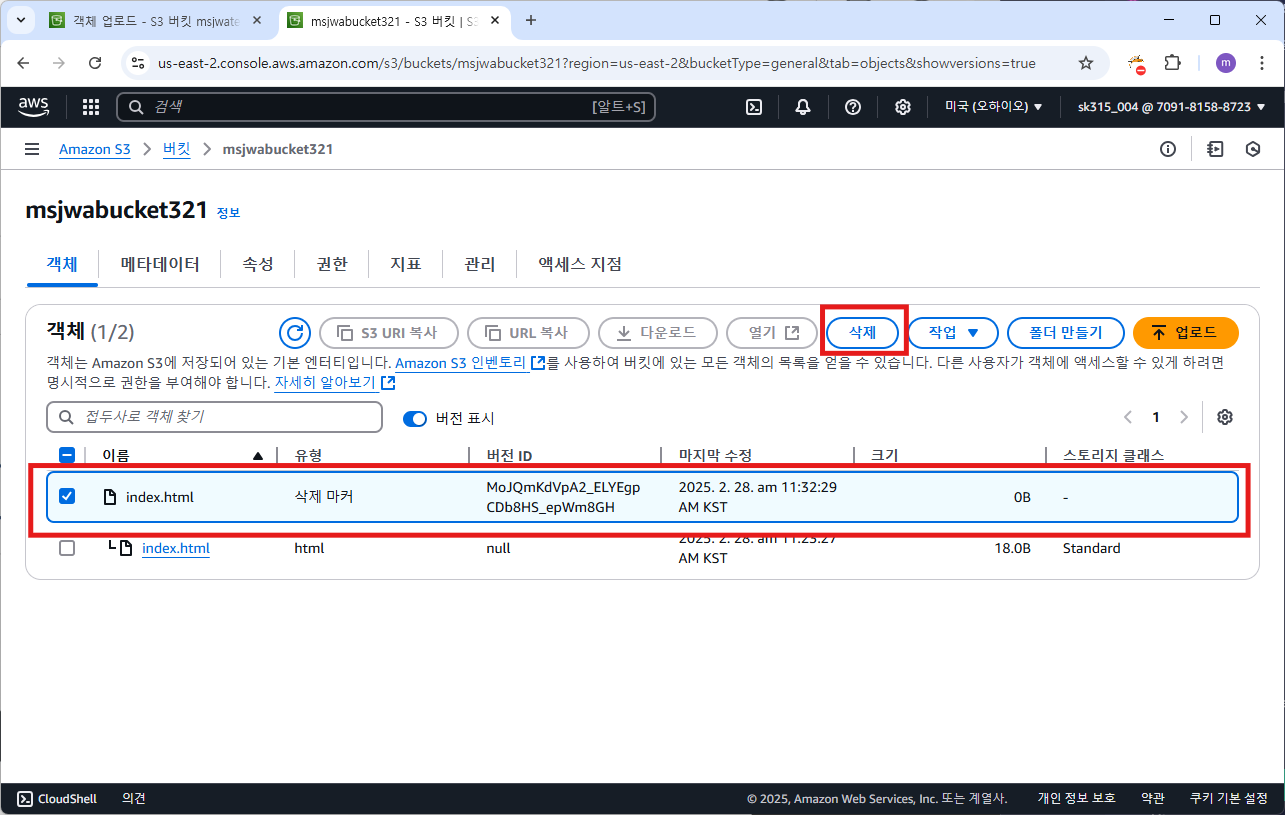
Task: Open the index.html version link
Action: [x=176, y=548]
